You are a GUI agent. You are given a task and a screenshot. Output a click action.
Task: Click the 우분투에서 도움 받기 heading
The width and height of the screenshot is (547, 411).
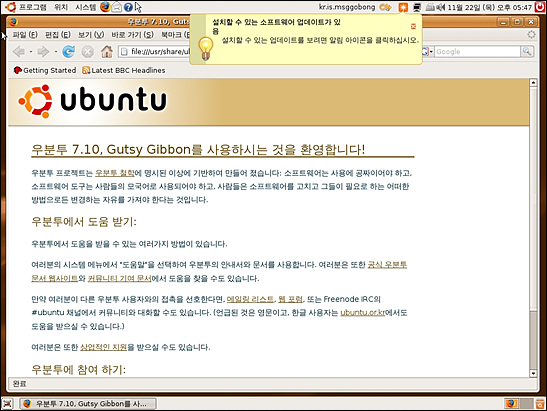[x=84, y=222]
